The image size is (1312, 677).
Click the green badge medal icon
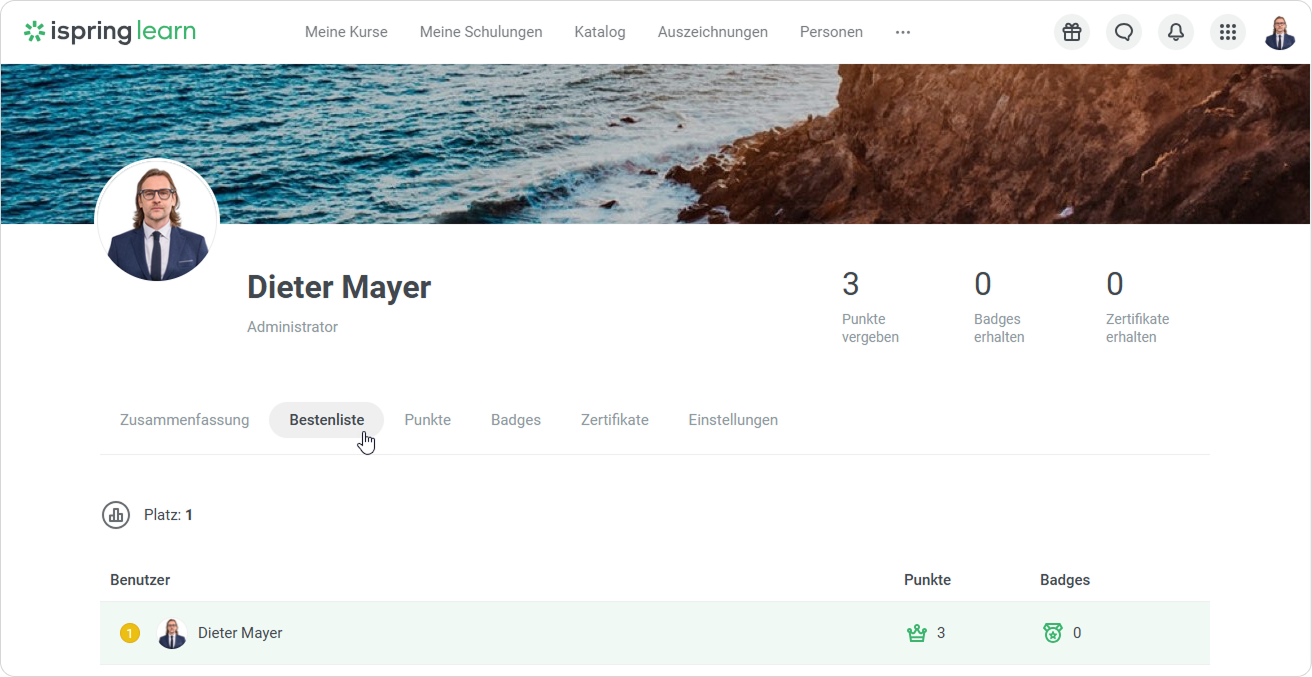click(1052, 633)
